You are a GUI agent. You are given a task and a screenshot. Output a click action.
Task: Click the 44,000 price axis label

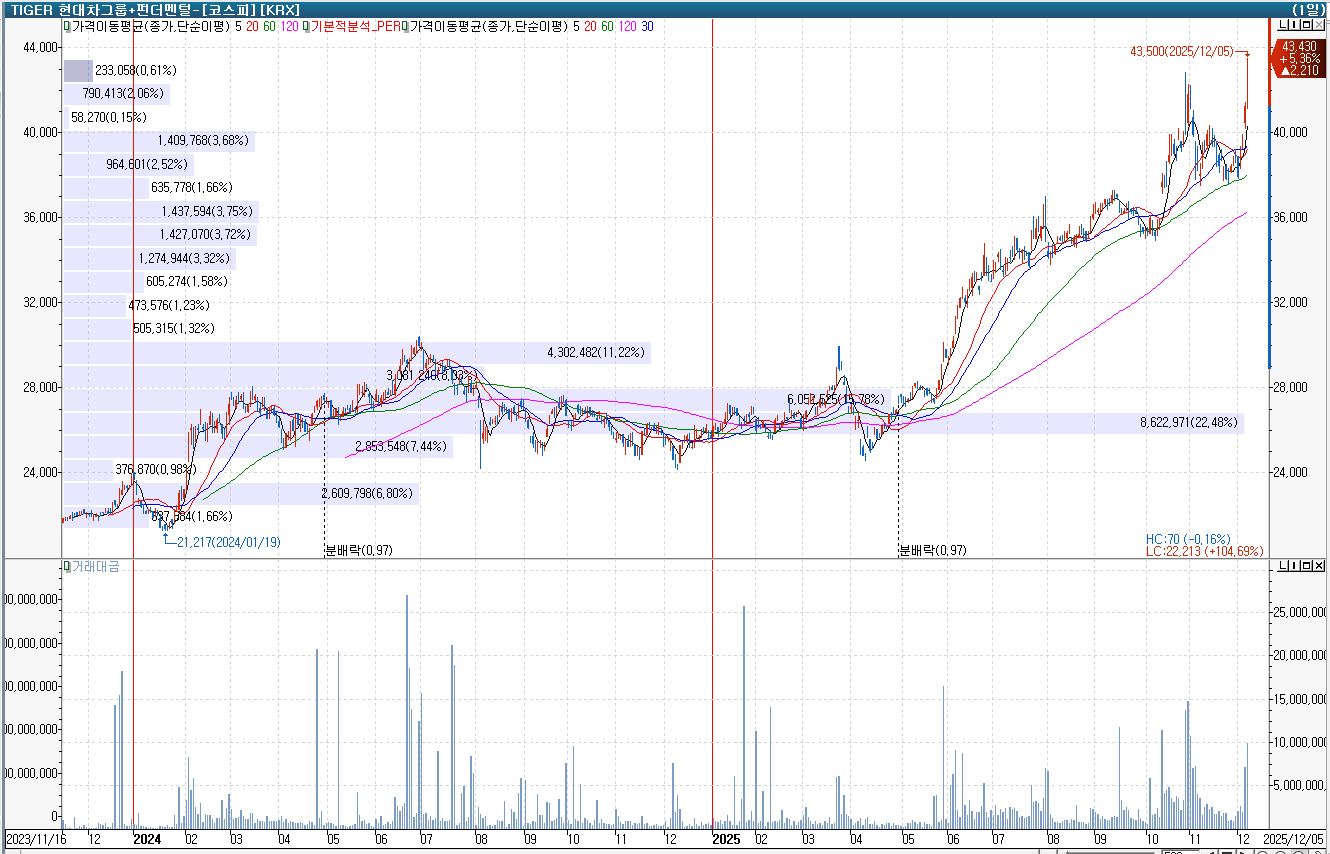tap(40, 47)
